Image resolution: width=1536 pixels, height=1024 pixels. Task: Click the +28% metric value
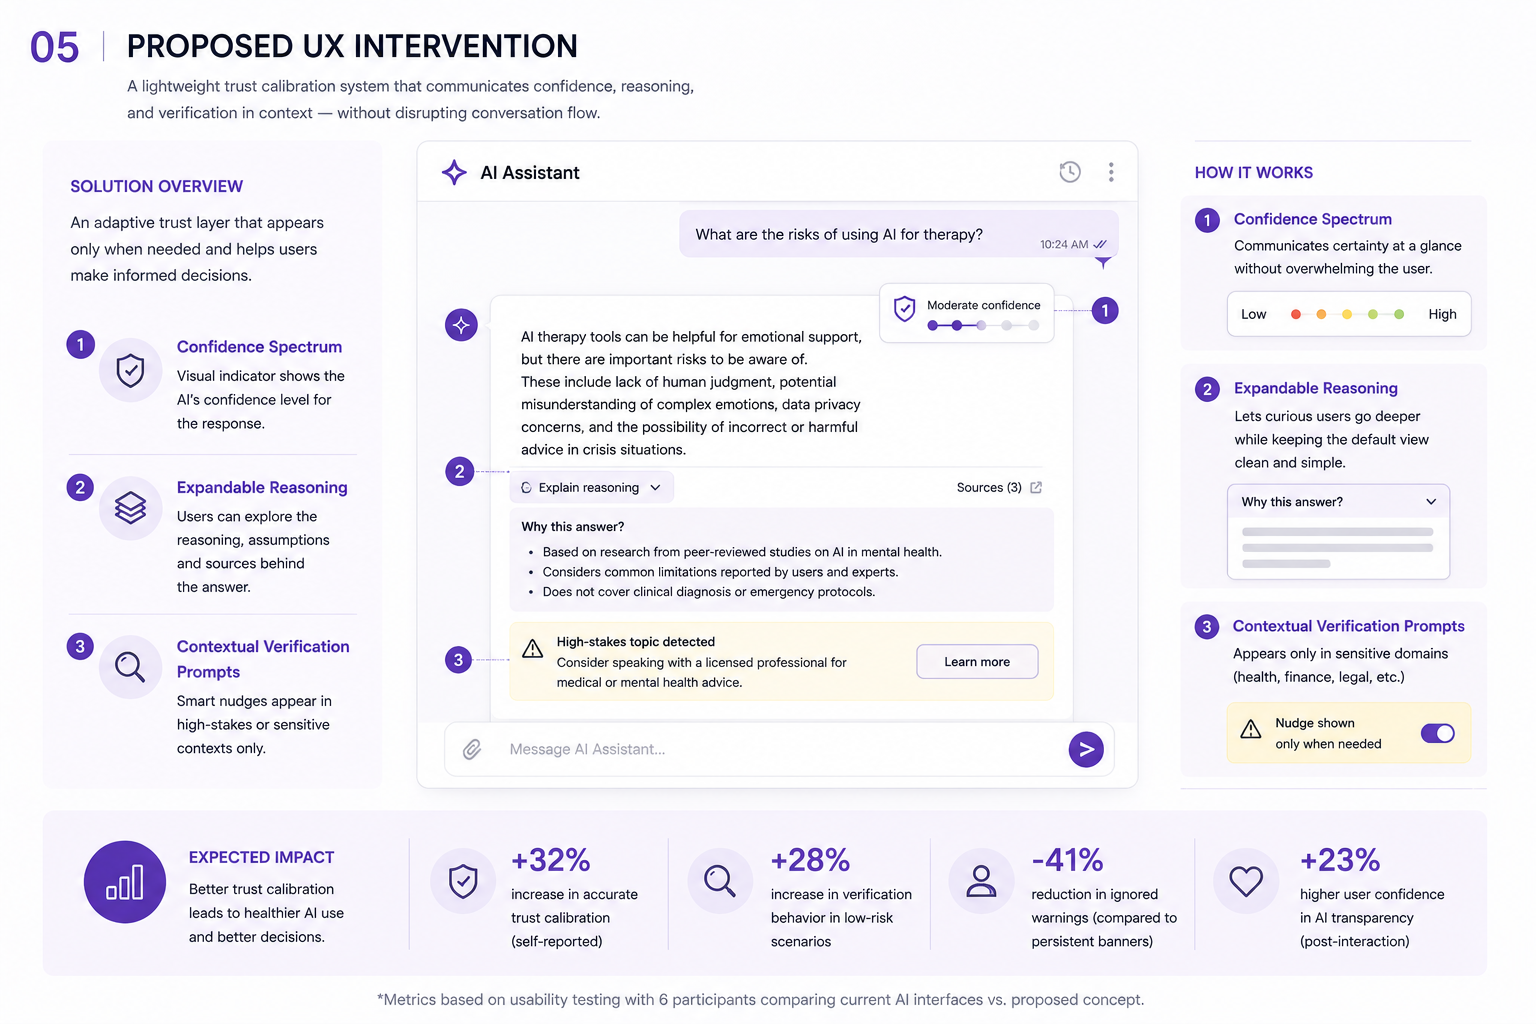coord(811,860)
